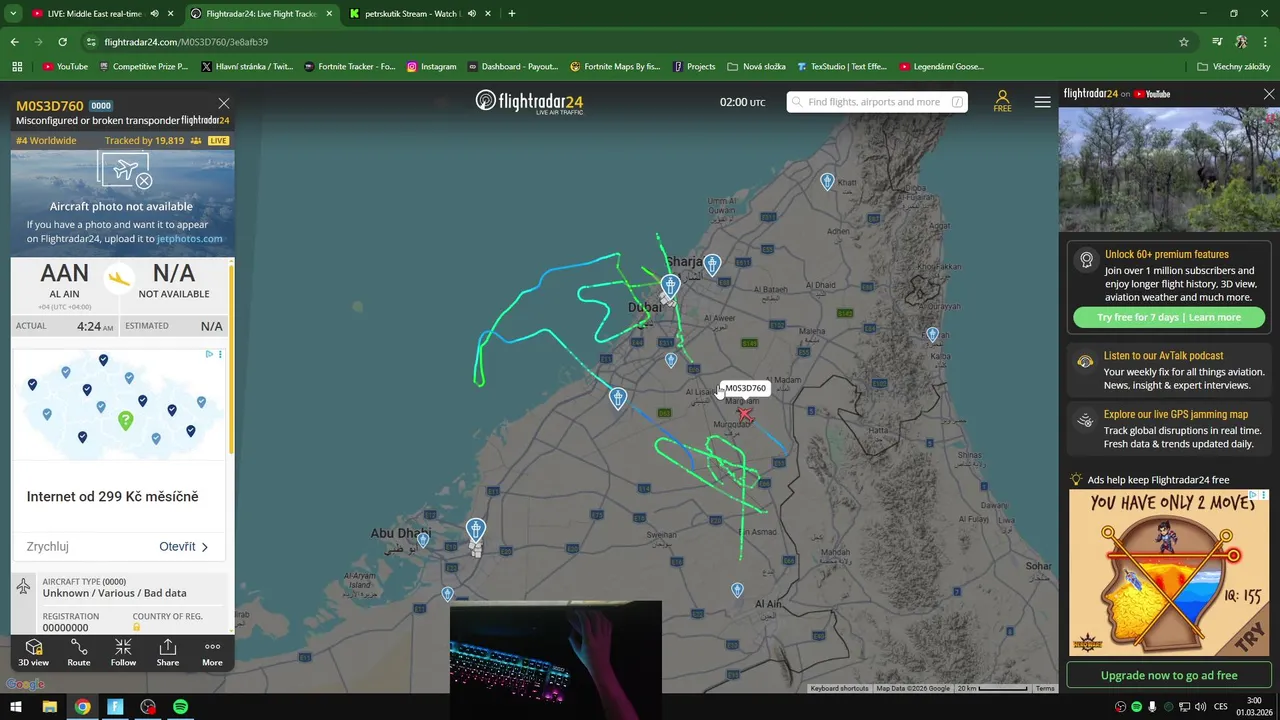Click the Abu Dhabi airport marker pin

click(x=476, y=530)
